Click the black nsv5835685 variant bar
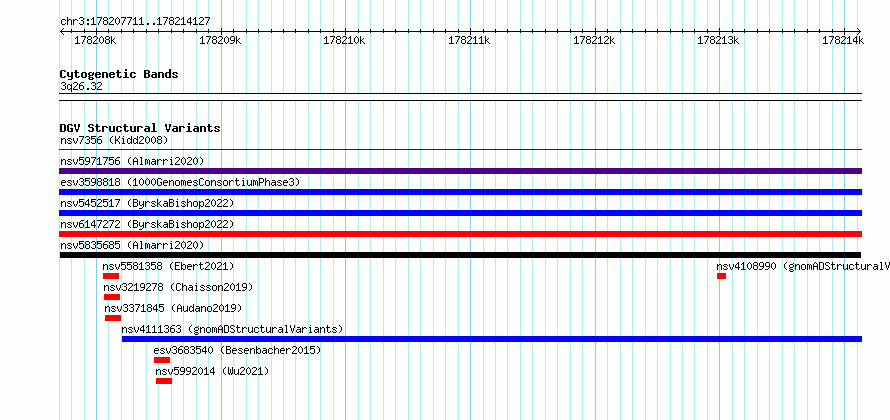 point(460,255)
